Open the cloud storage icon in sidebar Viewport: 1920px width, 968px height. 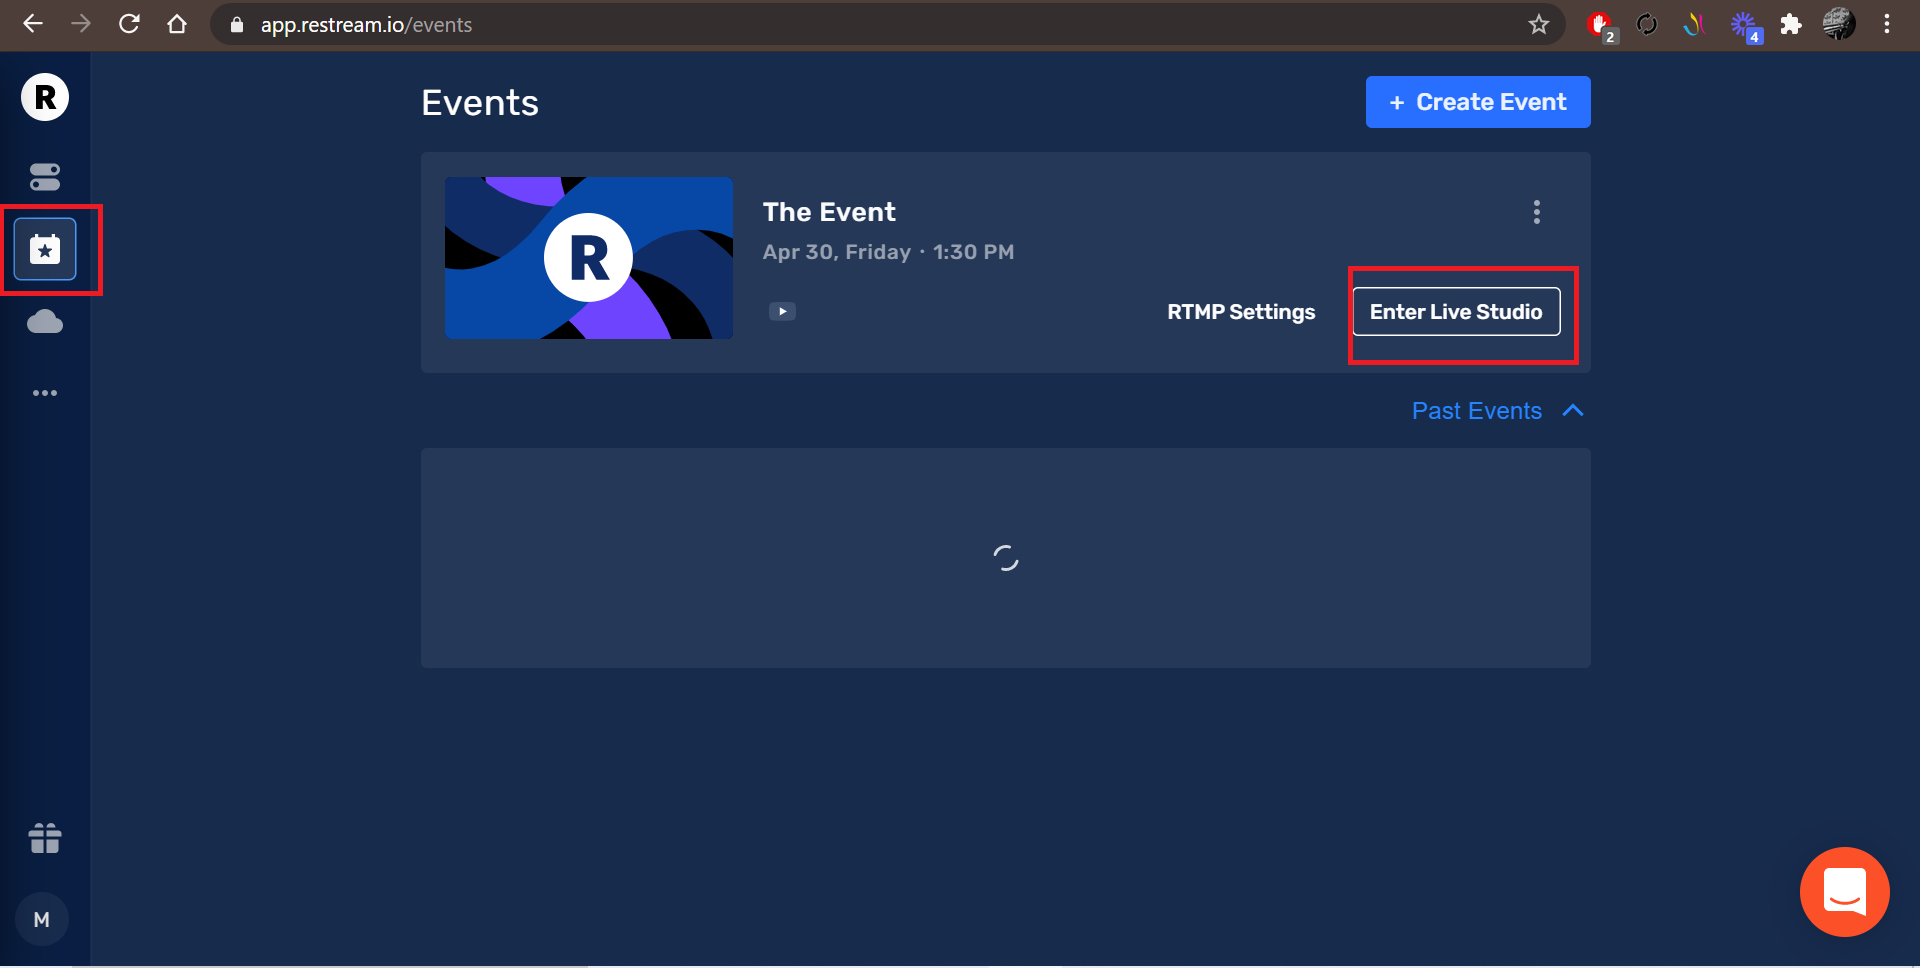[45, 322]
